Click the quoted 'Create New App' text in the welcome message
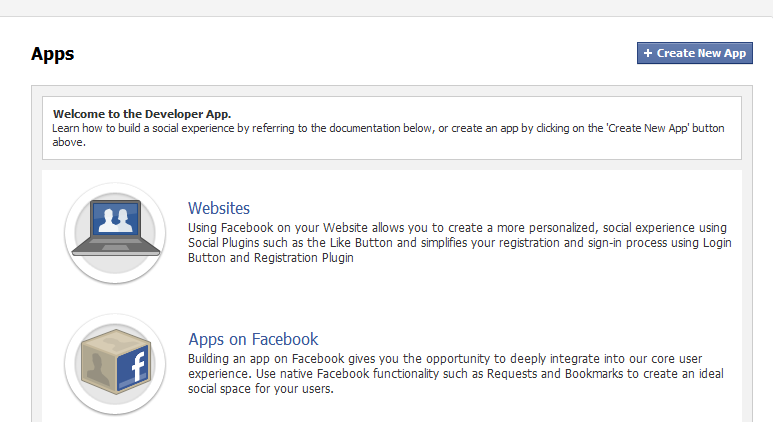Screen dimensions: 773x422 pyautogui.click(x=648, y=128)
